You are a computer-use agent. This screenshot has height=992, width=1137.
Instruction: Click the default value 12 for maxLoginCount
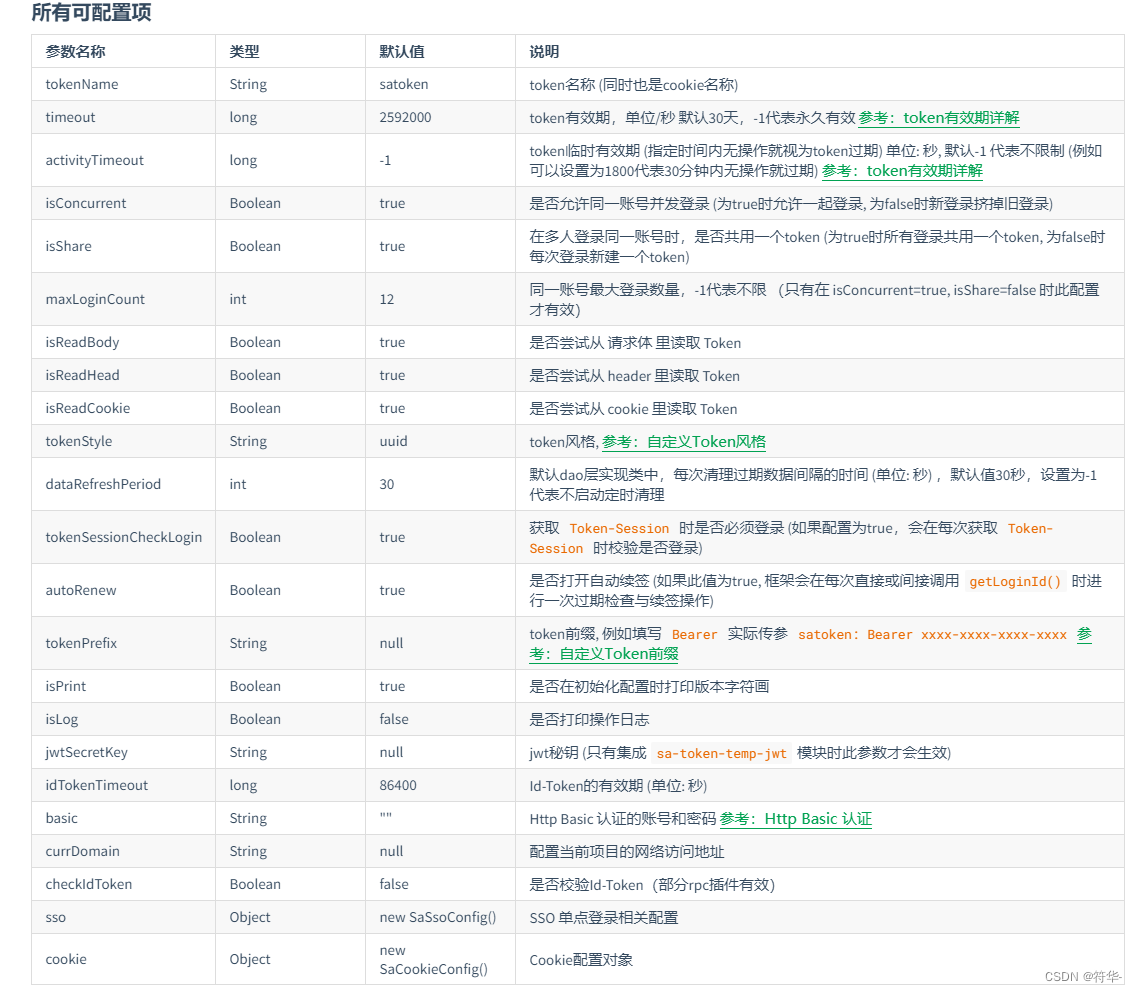386,299
